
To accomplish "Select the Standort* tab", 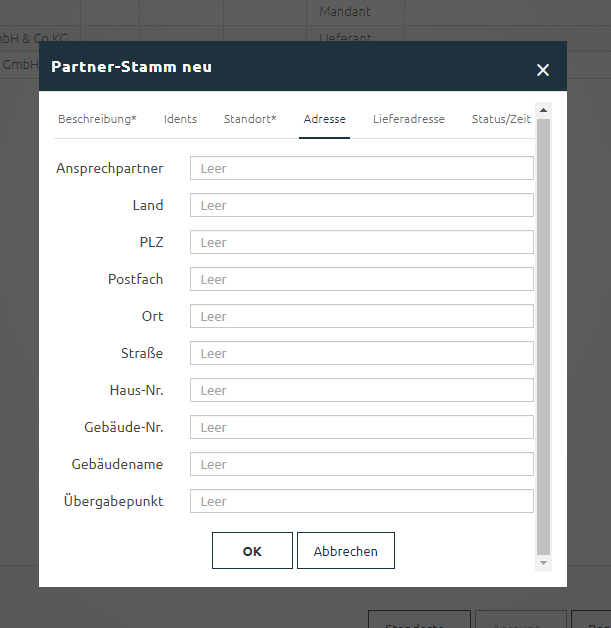I will point(250,119).
